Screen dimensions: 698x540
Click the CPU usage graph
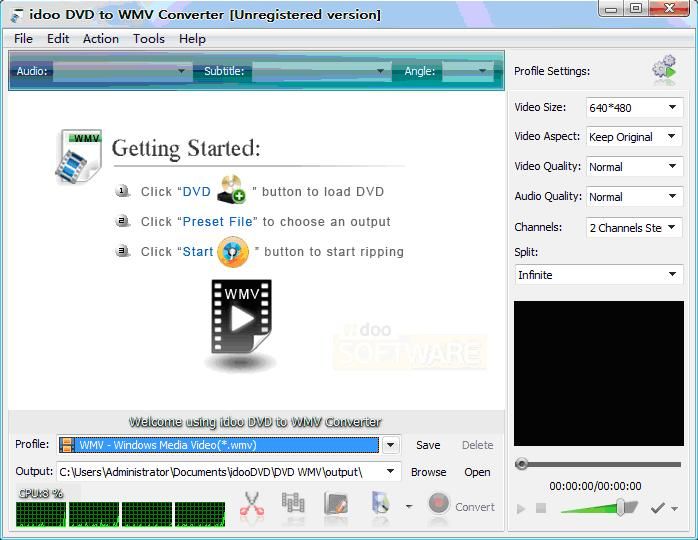tap(120, 514)
